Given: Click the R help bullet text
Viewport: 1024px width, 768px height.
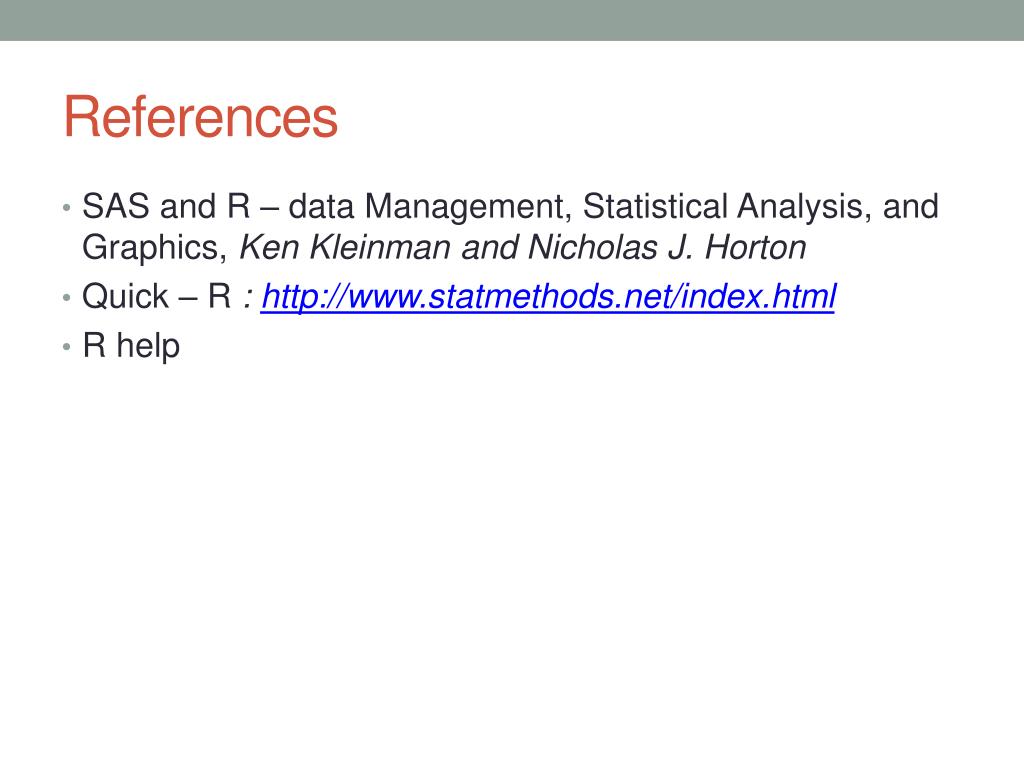Looking at the screenshot, I should click(x=131, y=345).
